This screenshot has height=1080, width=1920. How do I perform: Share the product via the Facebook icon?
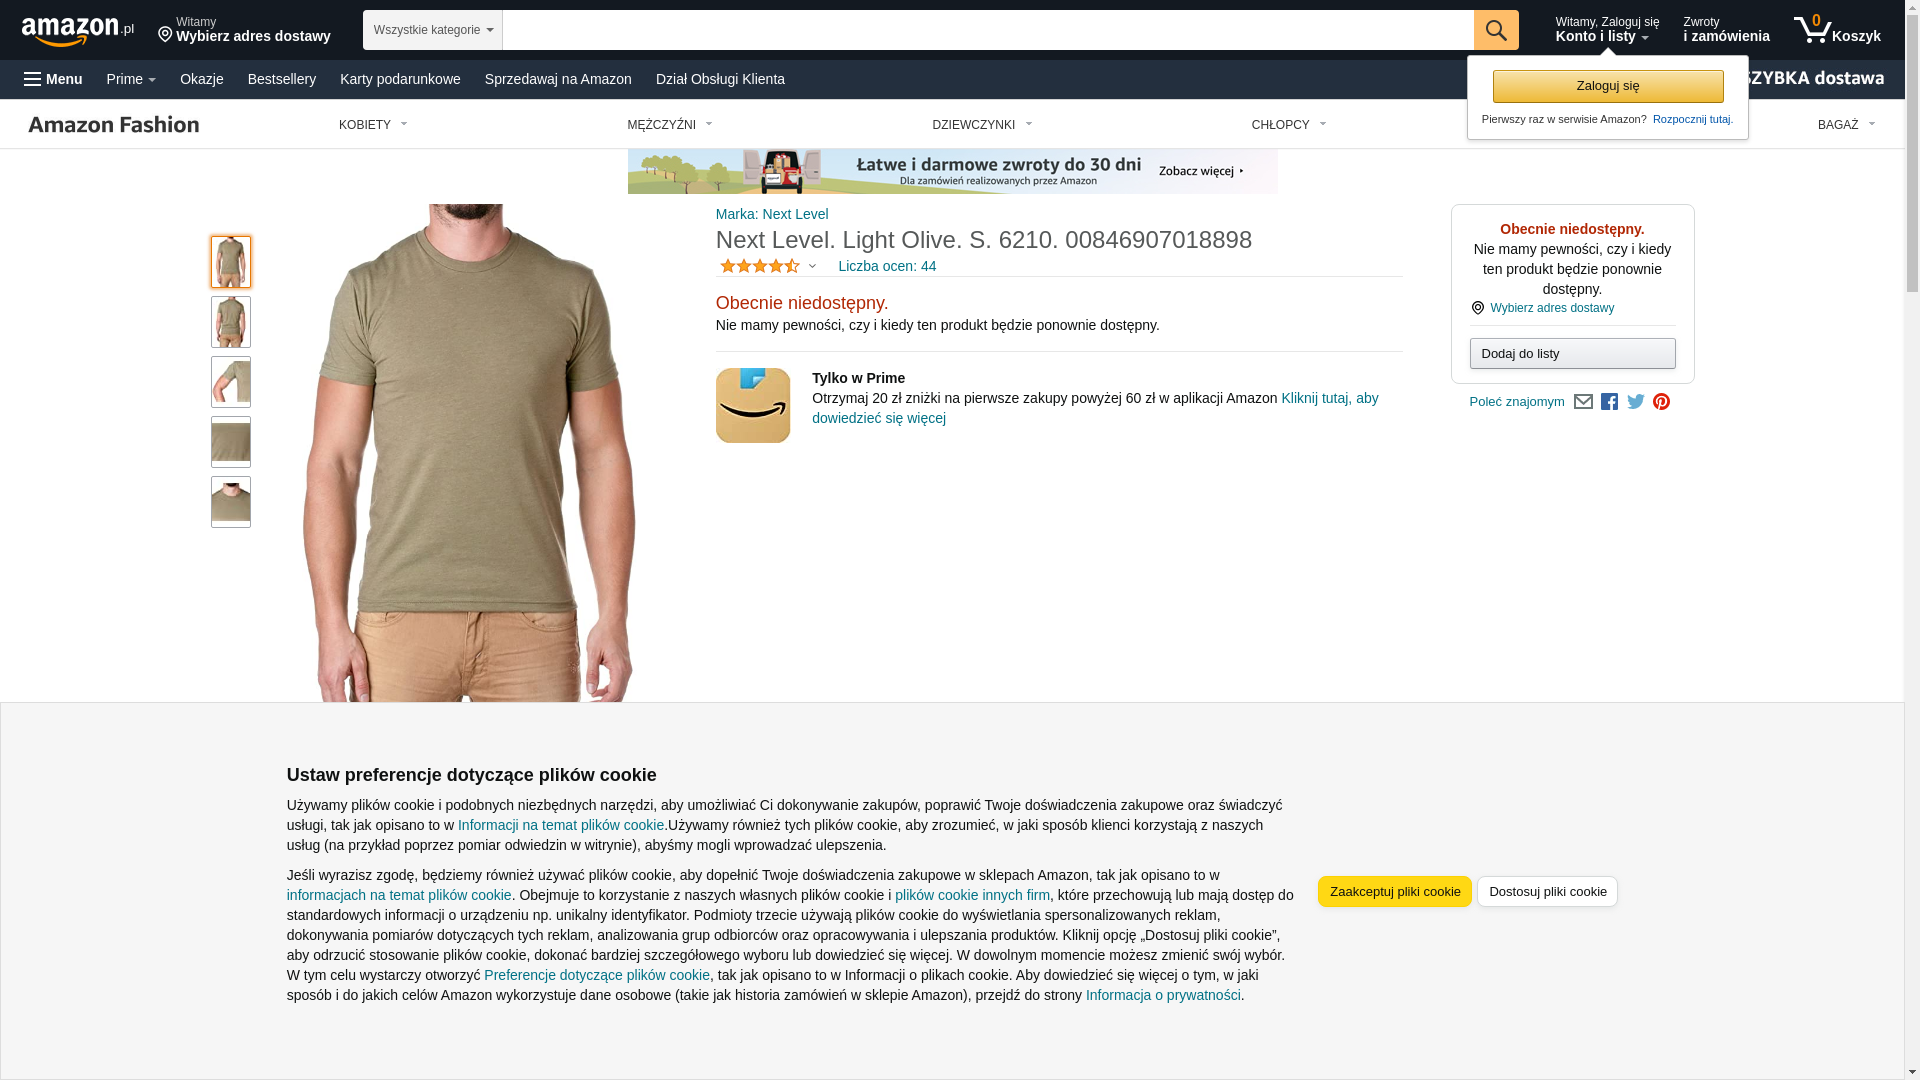[1609, 402]
